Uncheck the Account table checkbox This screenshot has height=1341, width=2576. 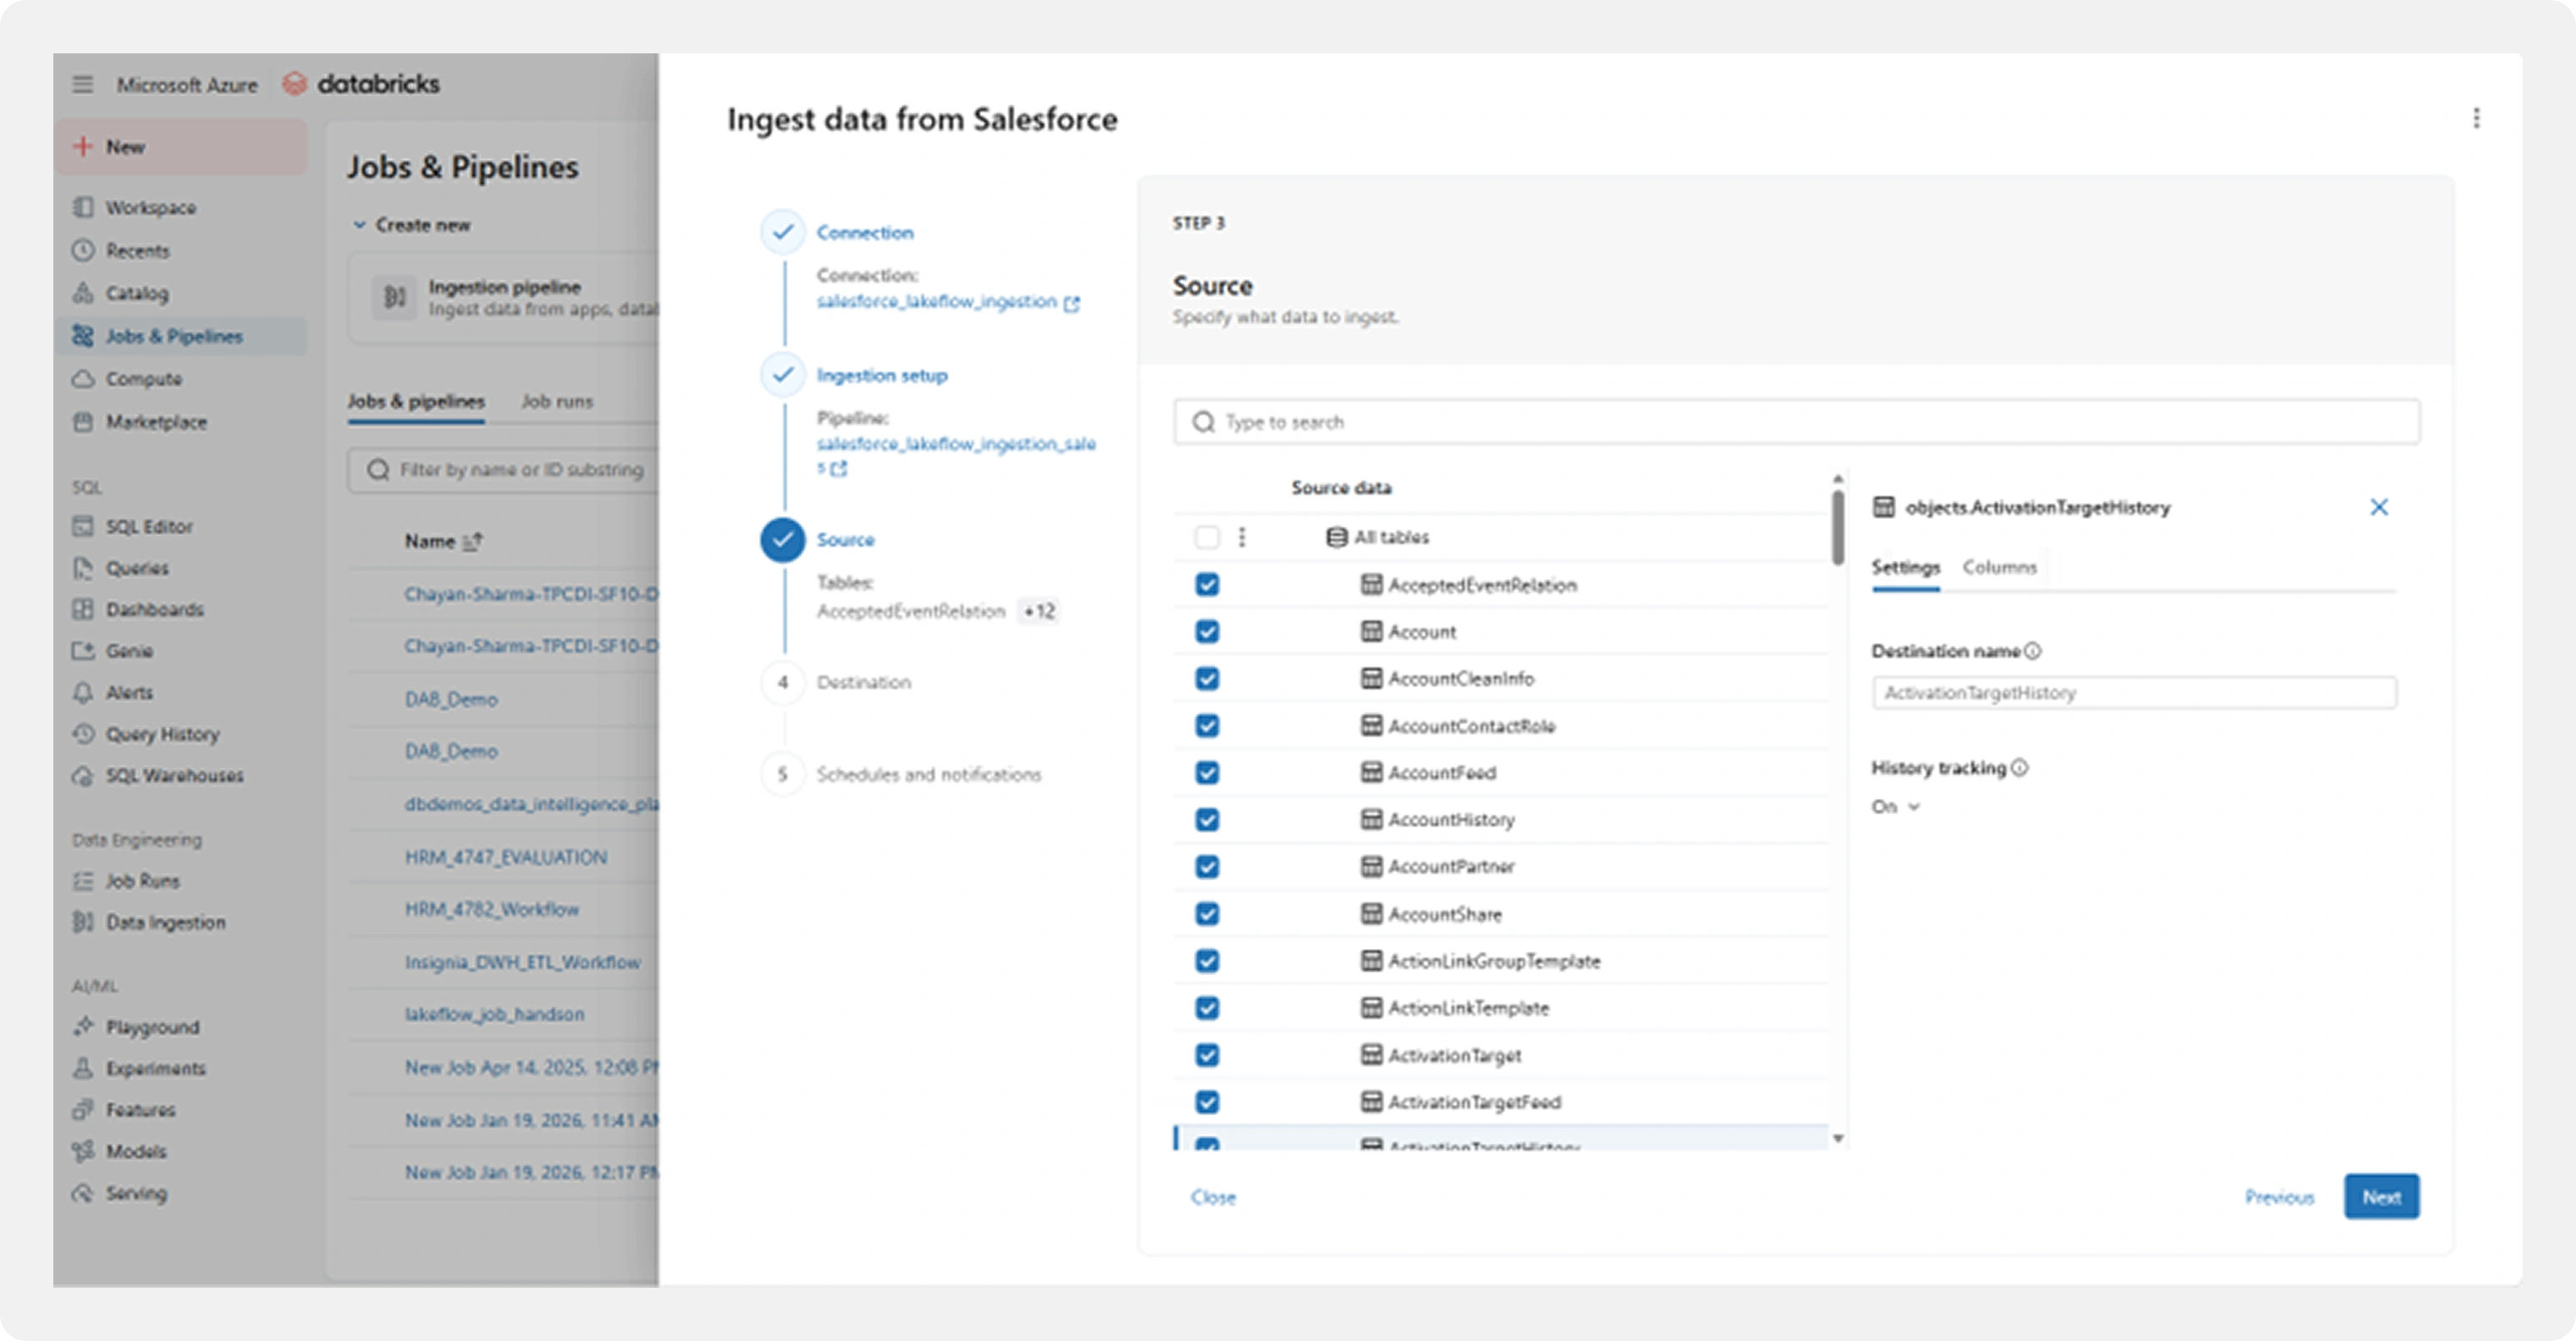click(x=1207, y=631)
